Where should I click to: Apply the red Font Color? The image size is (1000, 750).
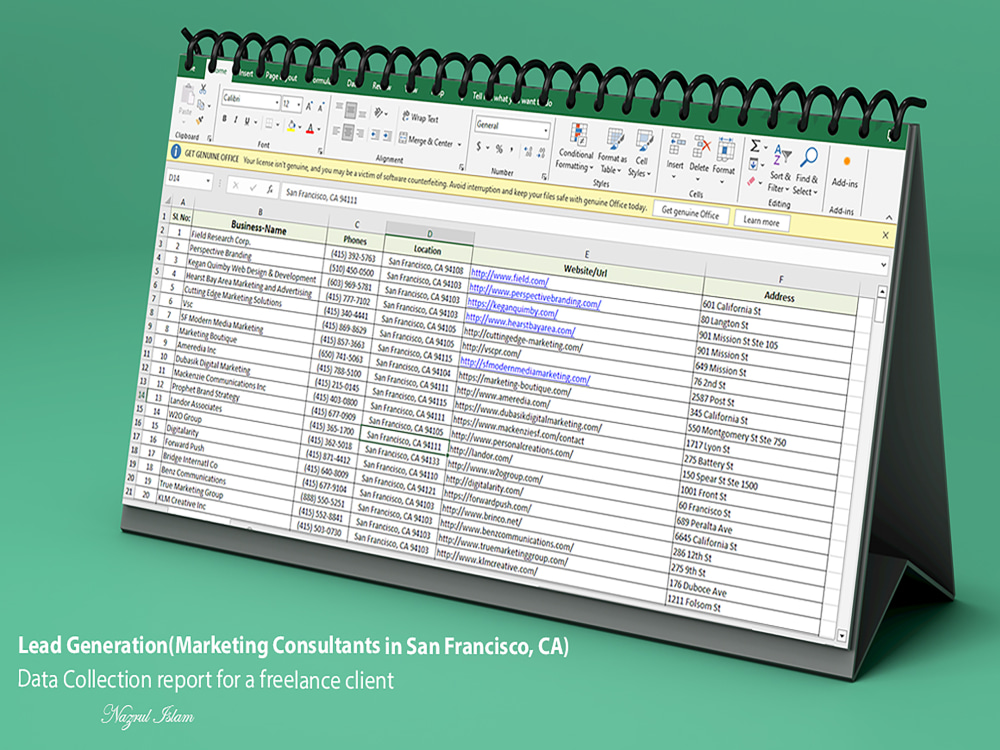coord(310,128)
